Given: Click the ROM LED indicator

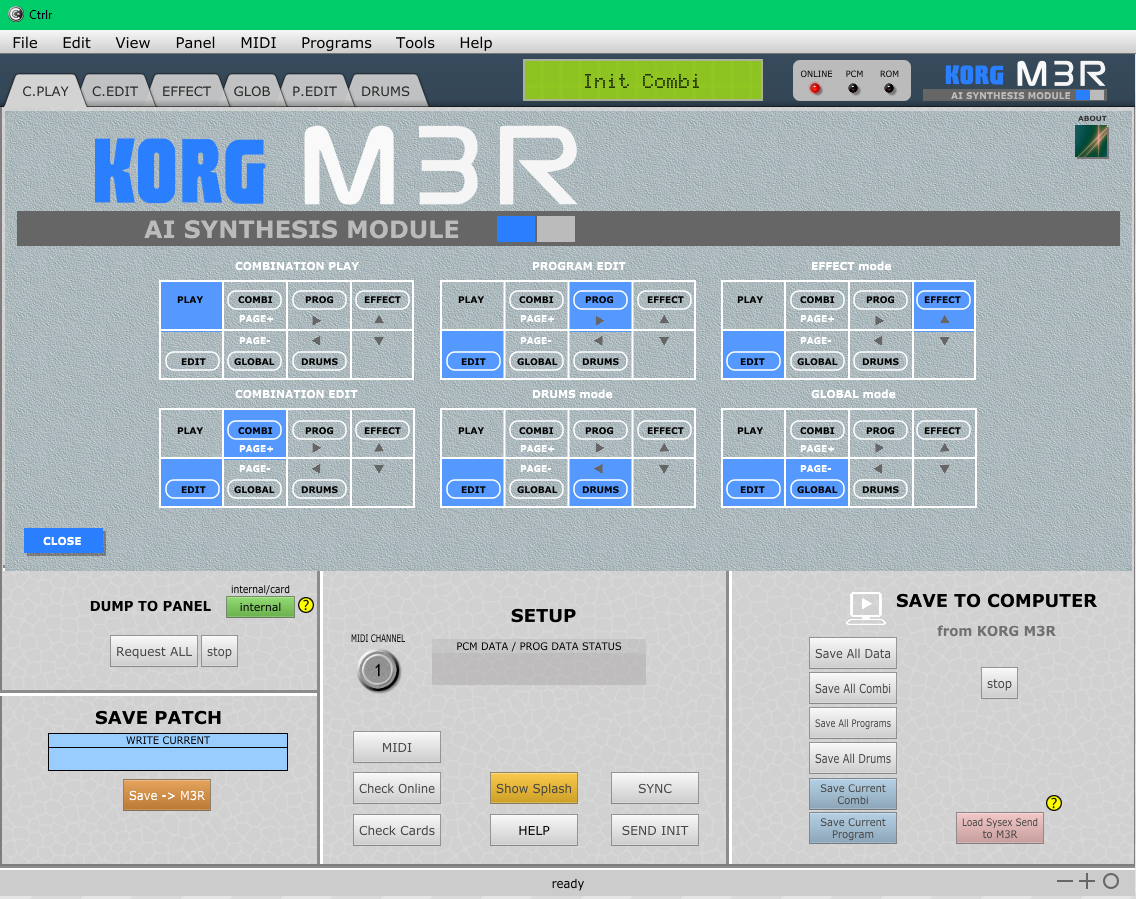Looking at the screenshot, I should 889,88.
